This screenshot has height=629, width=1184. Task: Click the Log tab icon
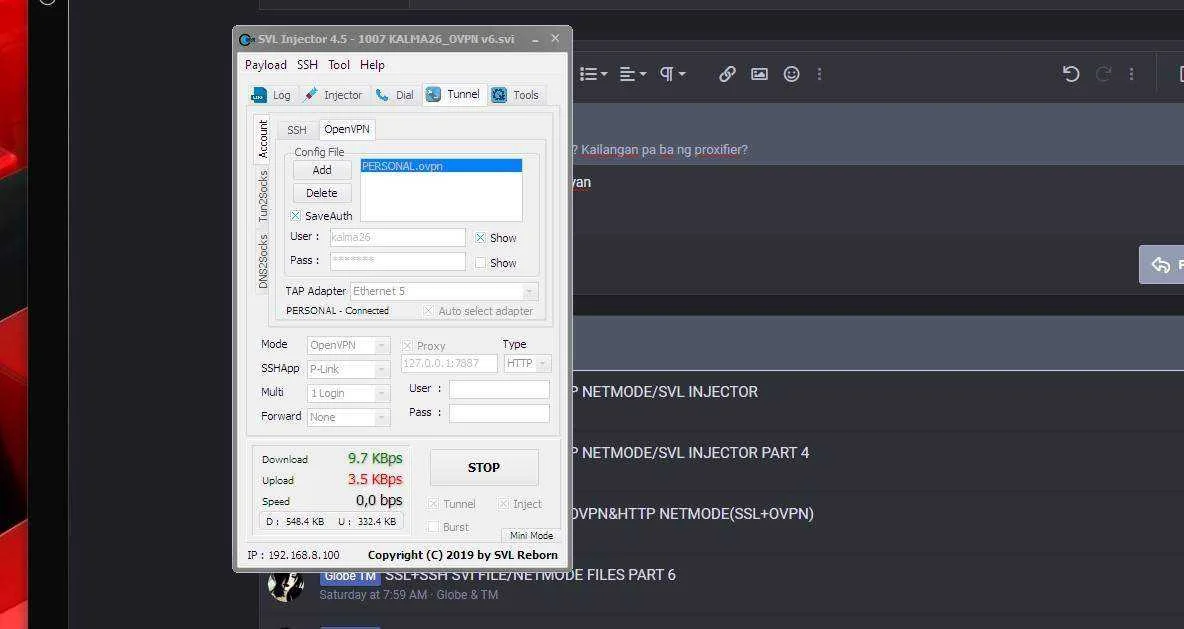coord(259,95)
